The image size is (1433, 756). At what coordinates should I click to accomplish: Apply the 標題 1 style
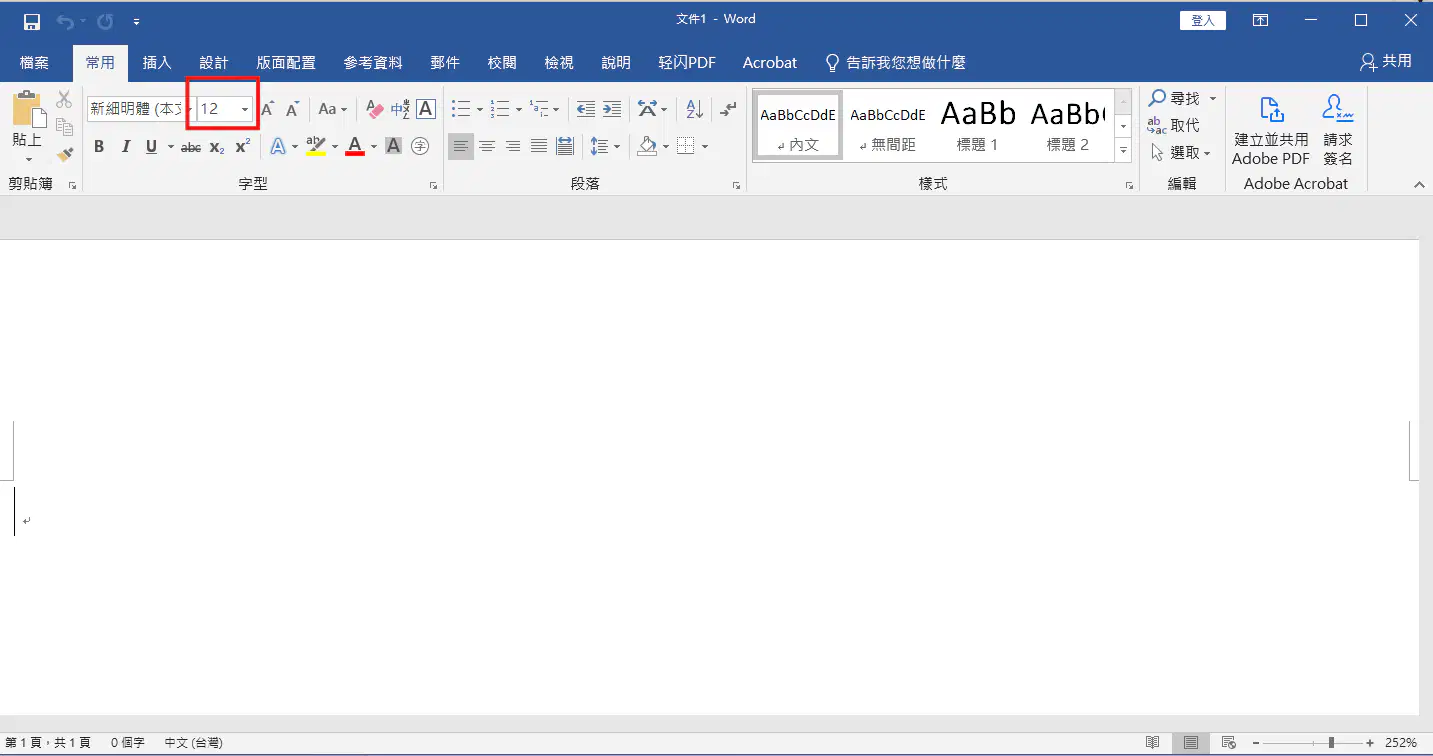pyautogui.click(x=978, y=124)
